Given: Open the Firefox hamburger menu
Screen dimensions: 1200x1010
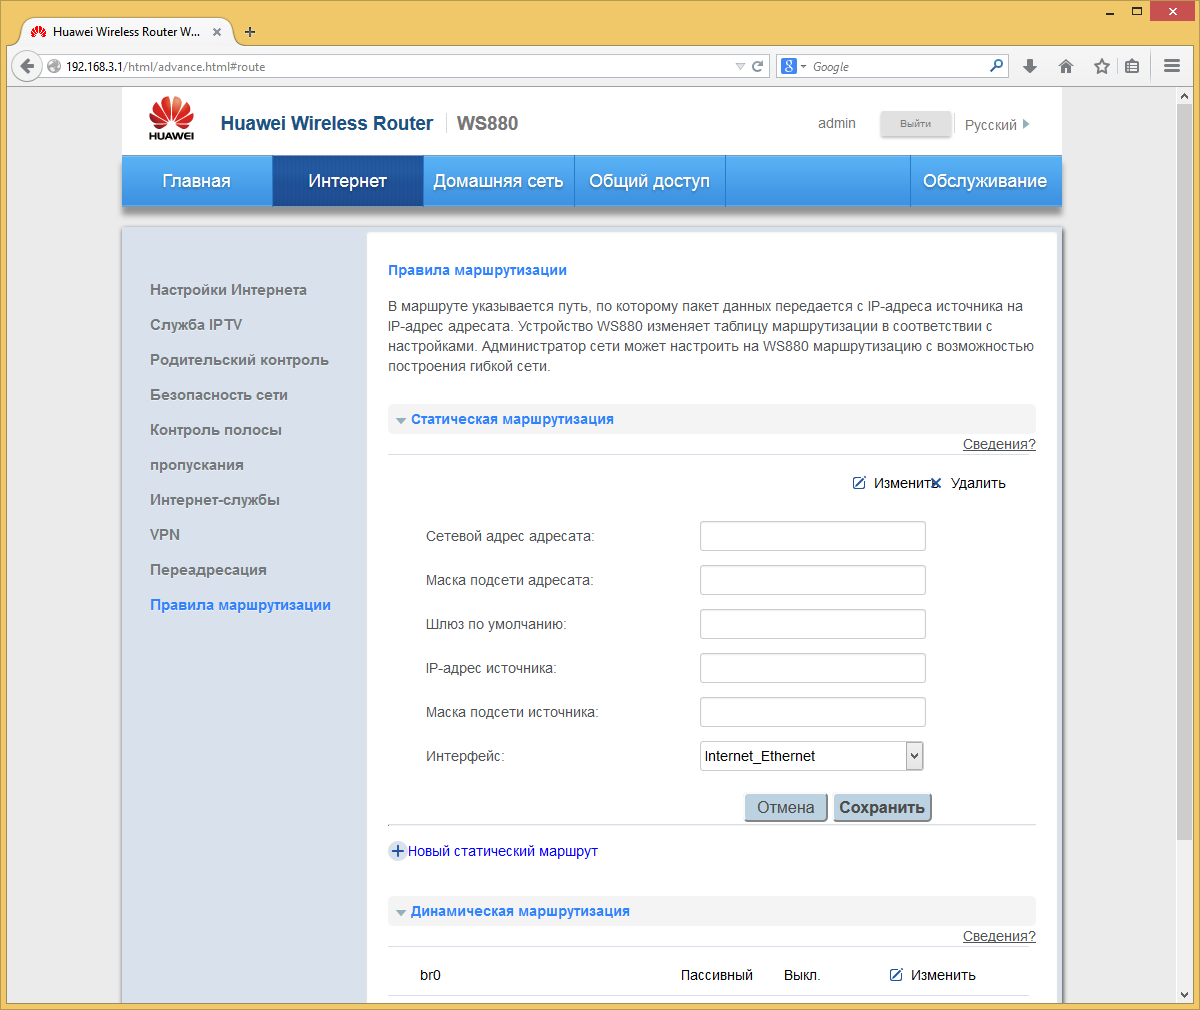Looking at the screenshot, I should [x=1172, y=66].
